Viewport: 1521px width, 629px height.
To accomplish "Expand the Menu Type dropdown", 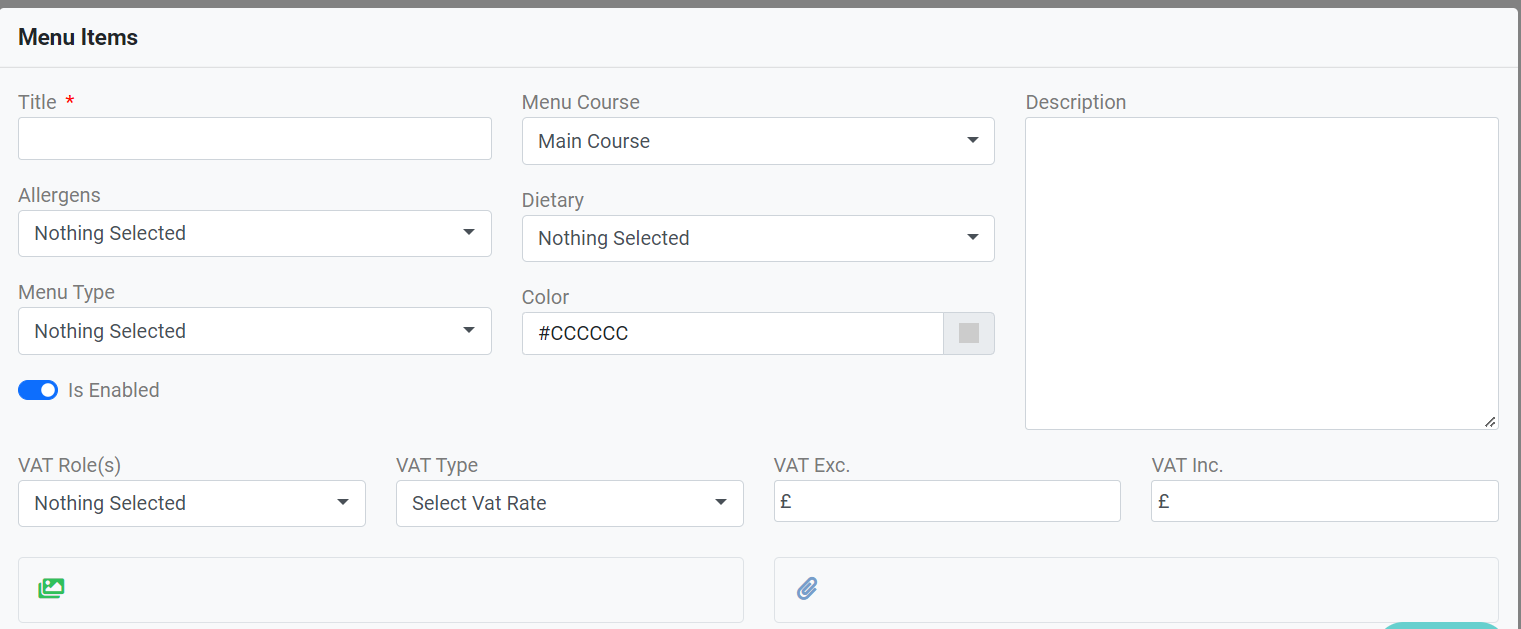I will pyautogui.click(x=254, y=331).
